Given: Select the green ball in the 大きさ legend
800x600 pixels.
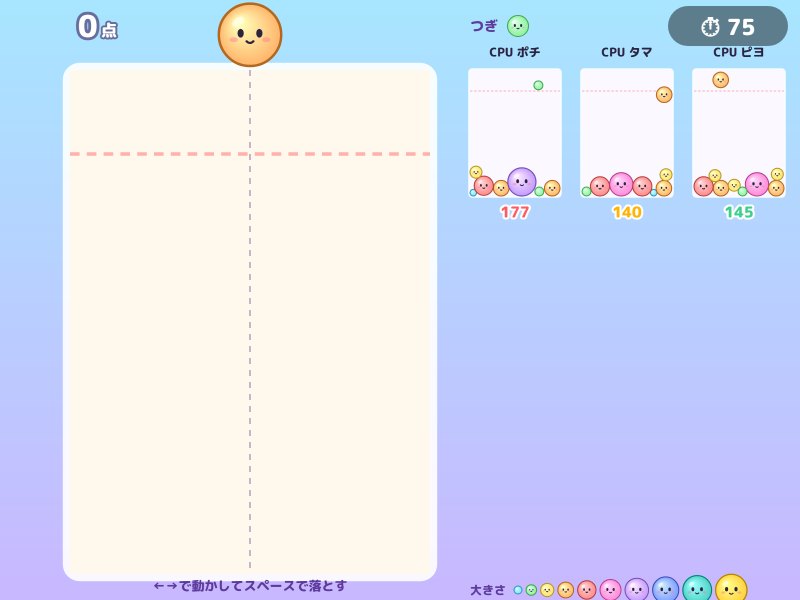Looking at the screenshot, I should [x=531, y=590].
